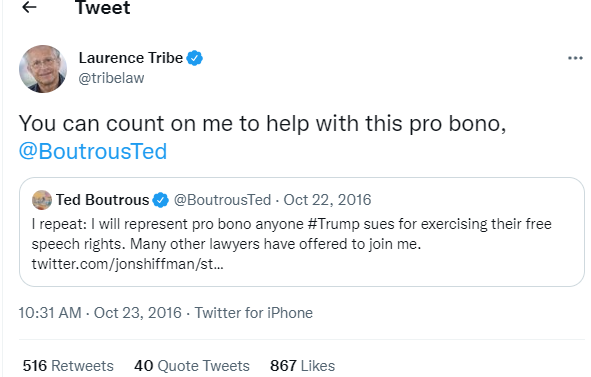The width and height of the screenshot is (591, 377).
Task: View the 516 Retweets list
Action: [68, 366]
